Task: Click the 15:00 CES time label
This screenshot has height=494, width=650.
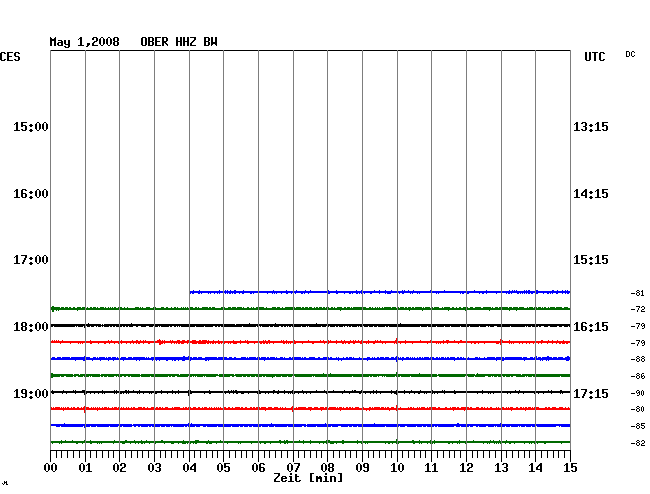Action: click(31, 127)
